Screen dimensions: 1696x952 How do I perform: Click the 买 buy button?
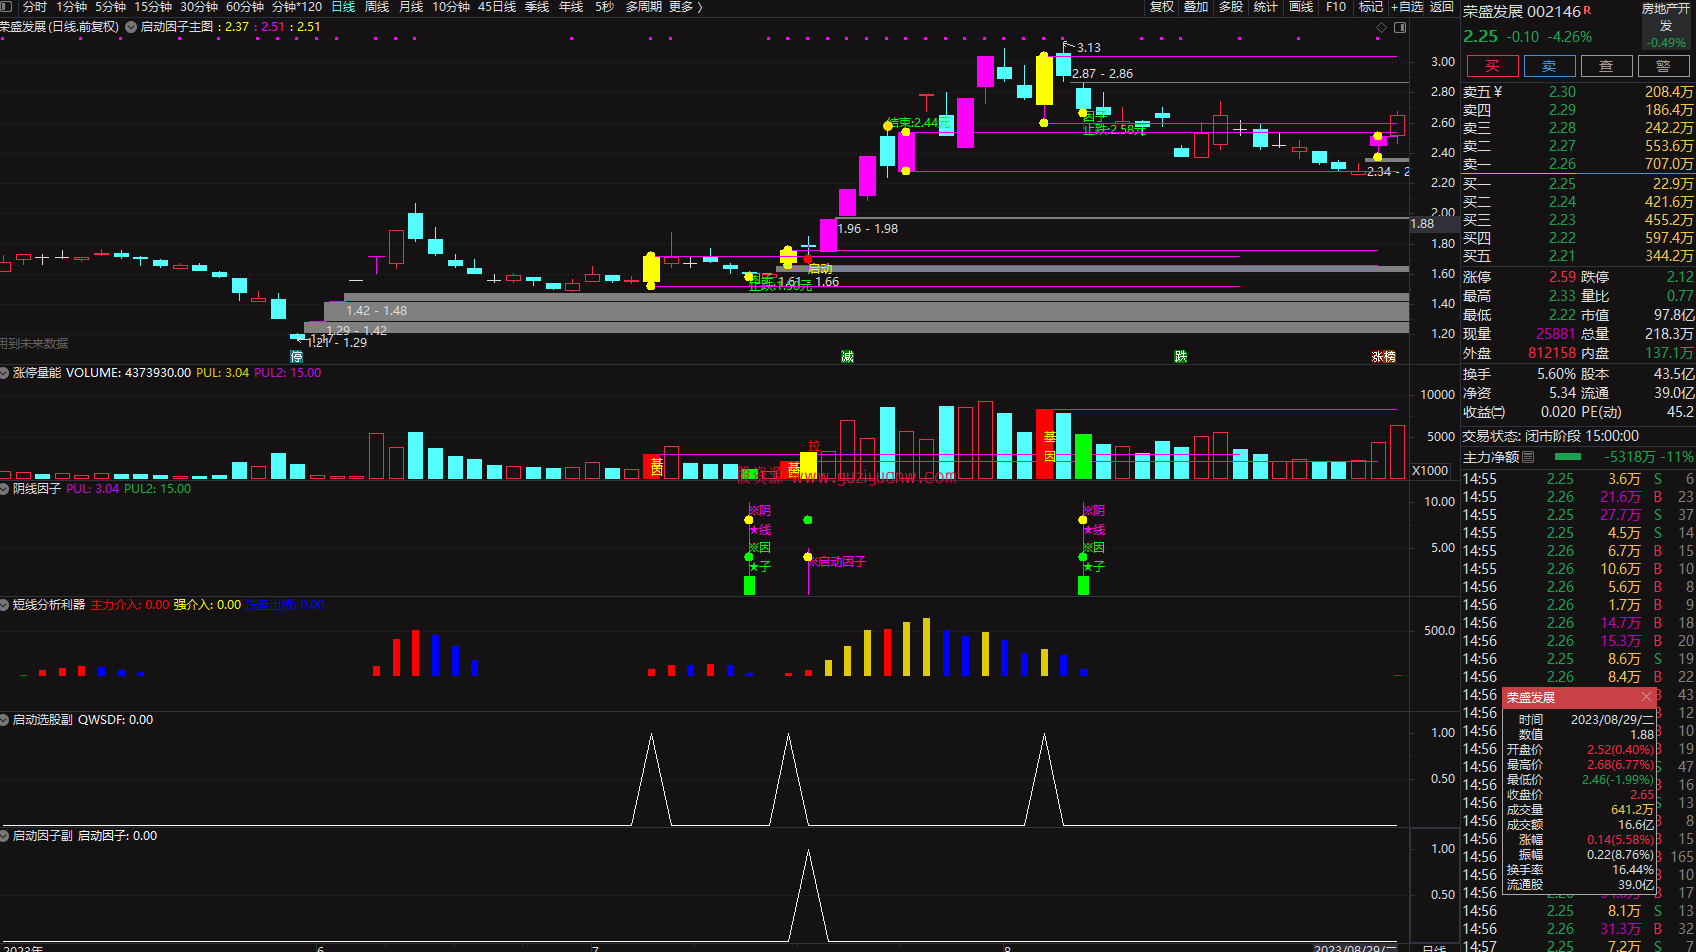(1492, 66)
